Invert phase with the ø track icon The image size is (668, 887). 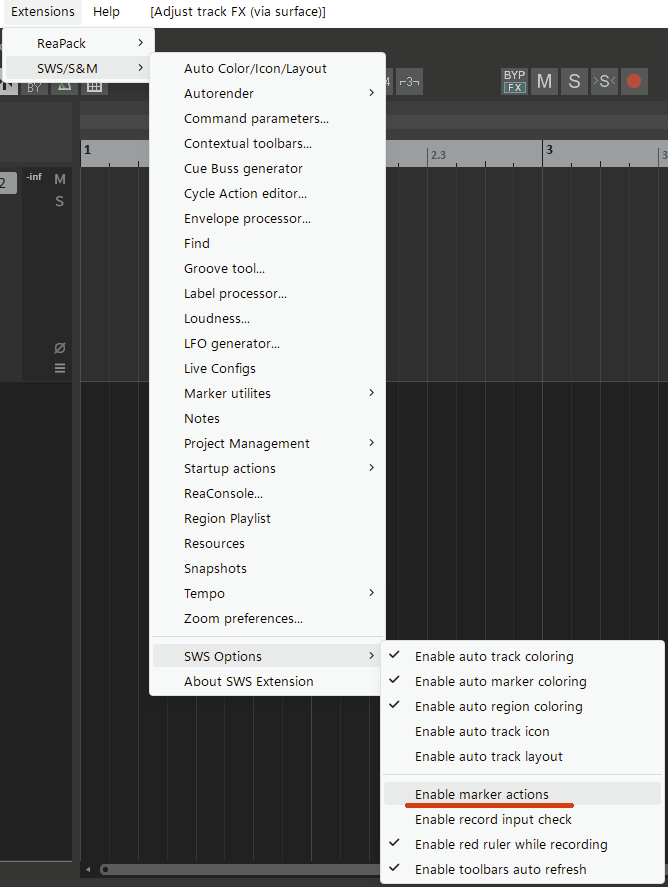tap(59, 348)
